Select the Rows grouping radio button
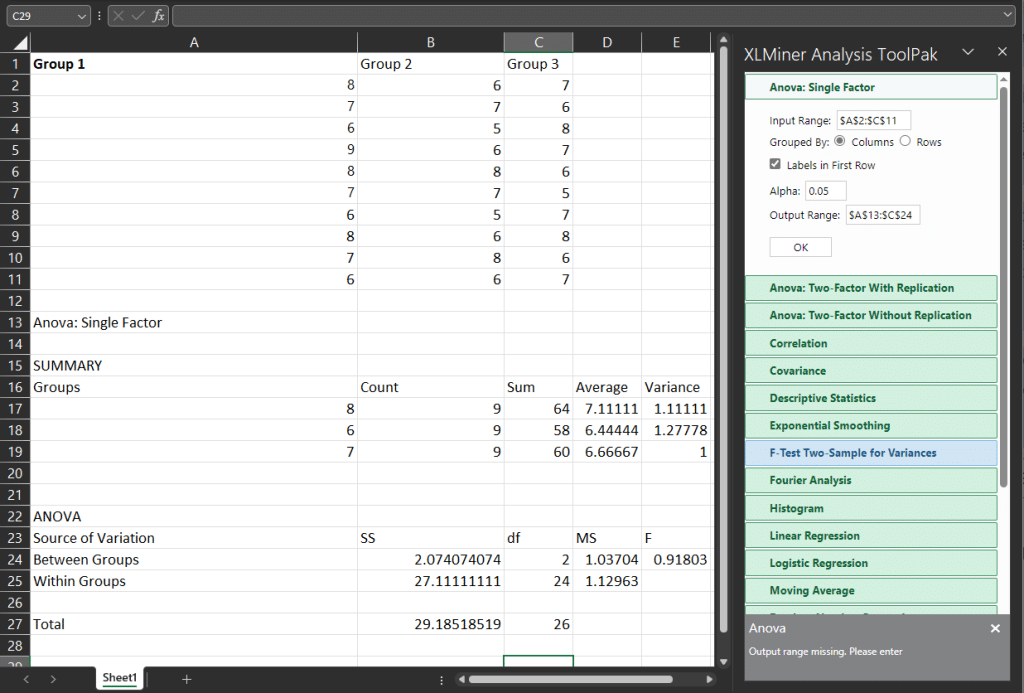Screen dimensions: 1024x693 (905, 142)
